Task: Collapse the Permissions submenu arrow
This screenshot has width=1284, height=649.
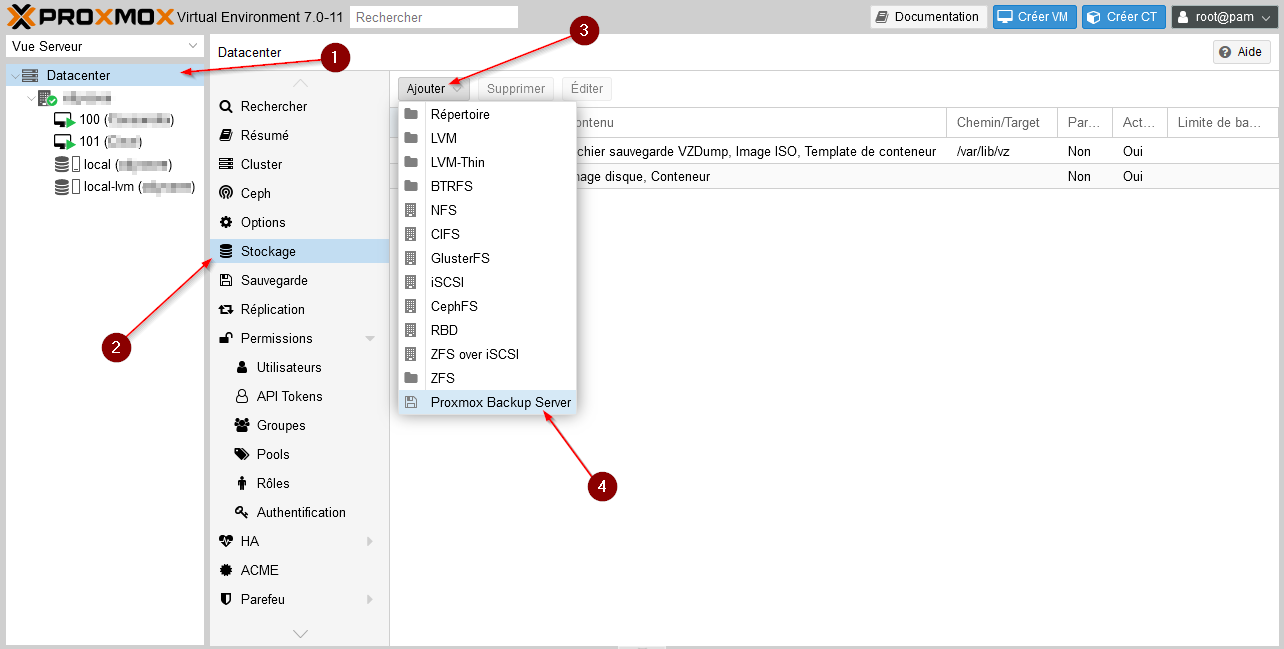Action: click(370, 339)
